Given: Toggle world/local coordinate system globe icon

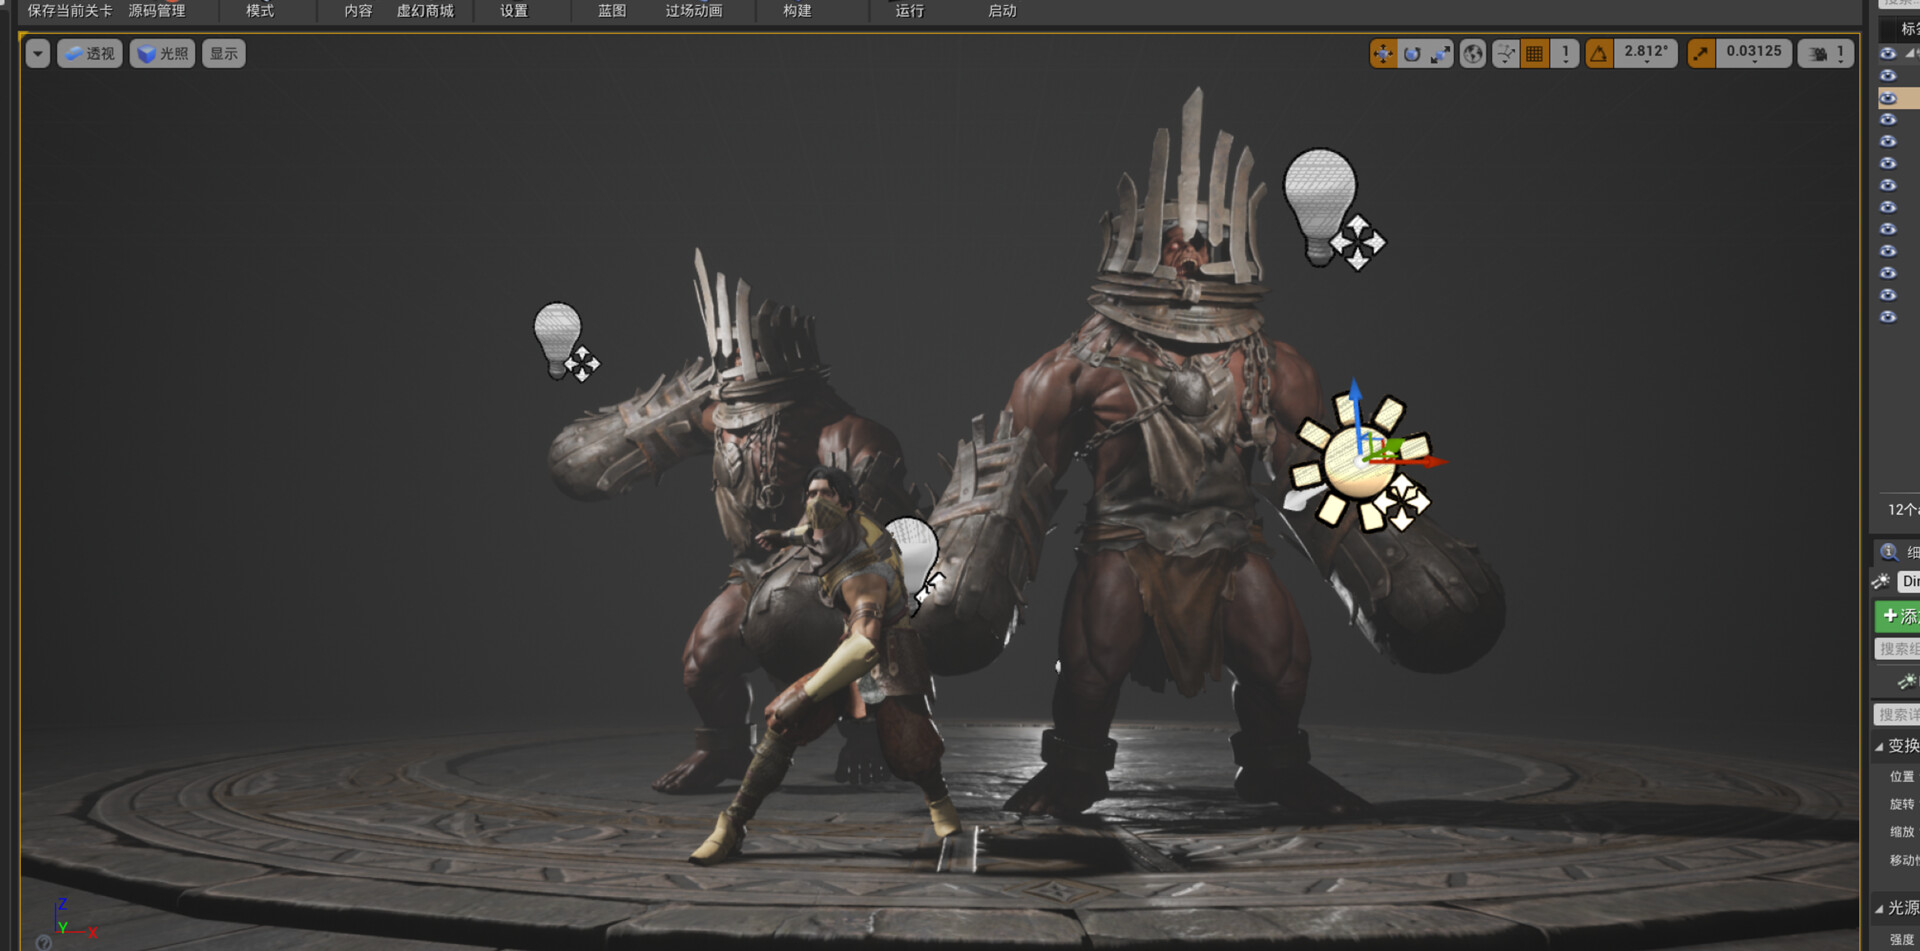Looking at the screenshot, I should (x=1471, y=54).
